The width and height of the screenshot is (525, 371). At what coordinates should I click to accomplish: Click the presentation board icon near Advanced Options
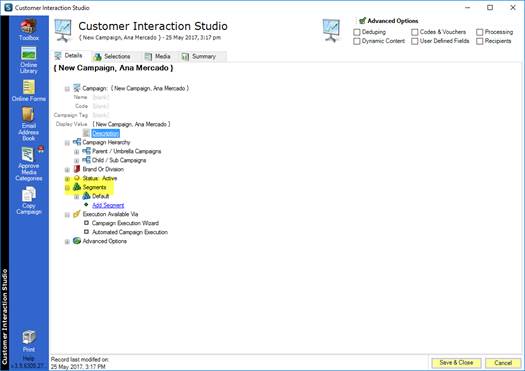pyautogui.click(x=331, y=30)
